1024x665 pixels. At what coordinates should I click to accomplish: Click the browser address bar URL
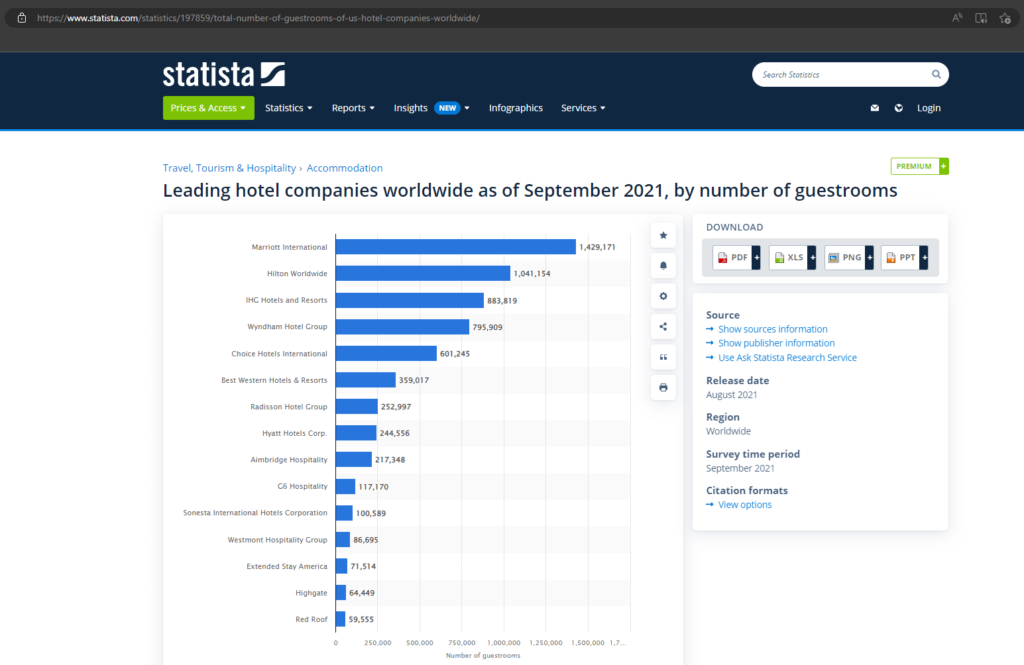pos(259,18)
